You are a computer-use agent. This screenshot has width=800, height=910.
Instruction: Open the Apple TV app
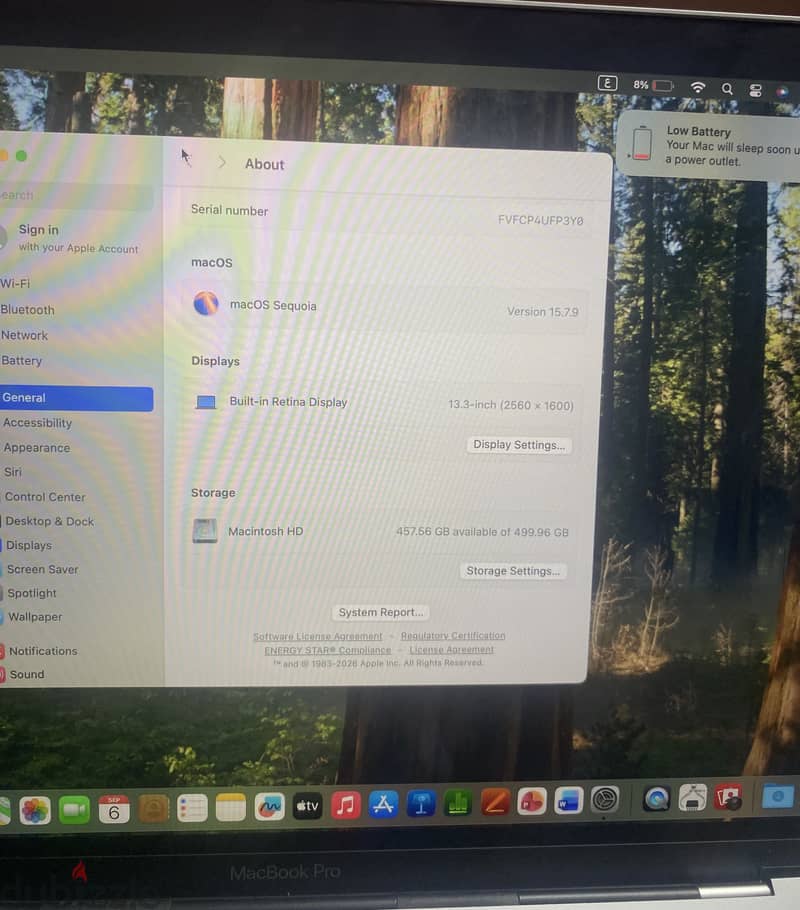(308, 806)
